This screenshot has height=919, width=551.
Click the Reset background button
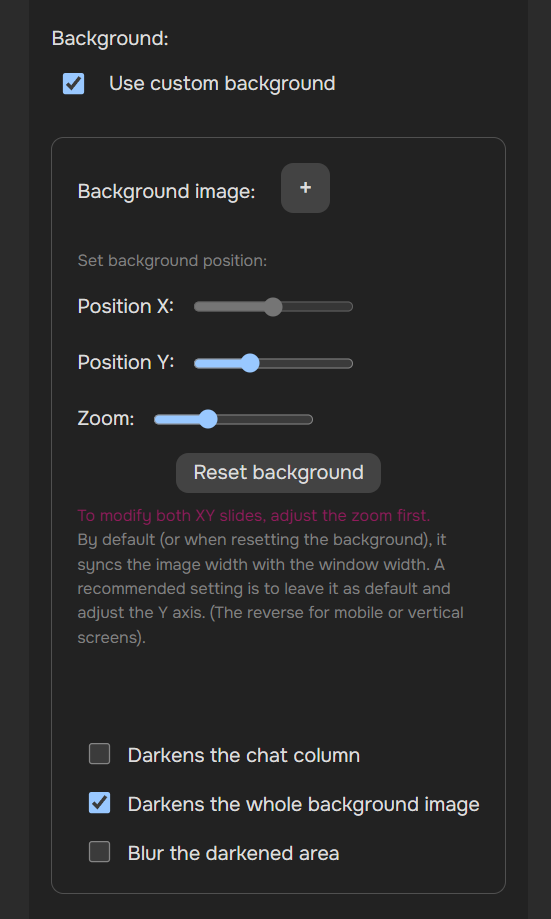(278, 472)
